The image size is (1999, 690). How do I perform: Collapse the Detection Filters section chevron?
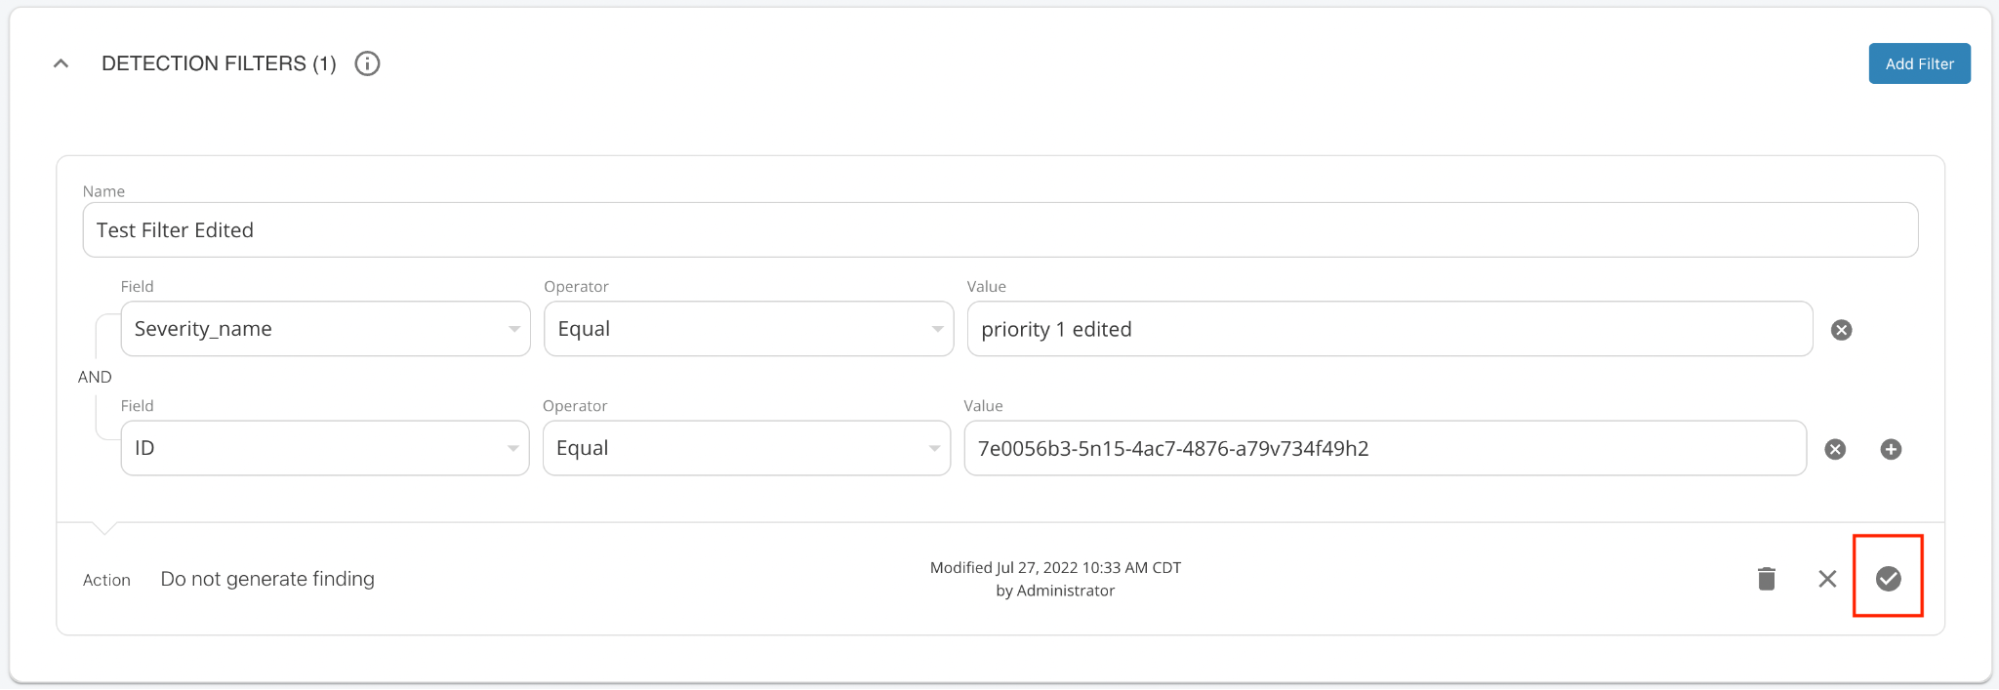(61, 64)
